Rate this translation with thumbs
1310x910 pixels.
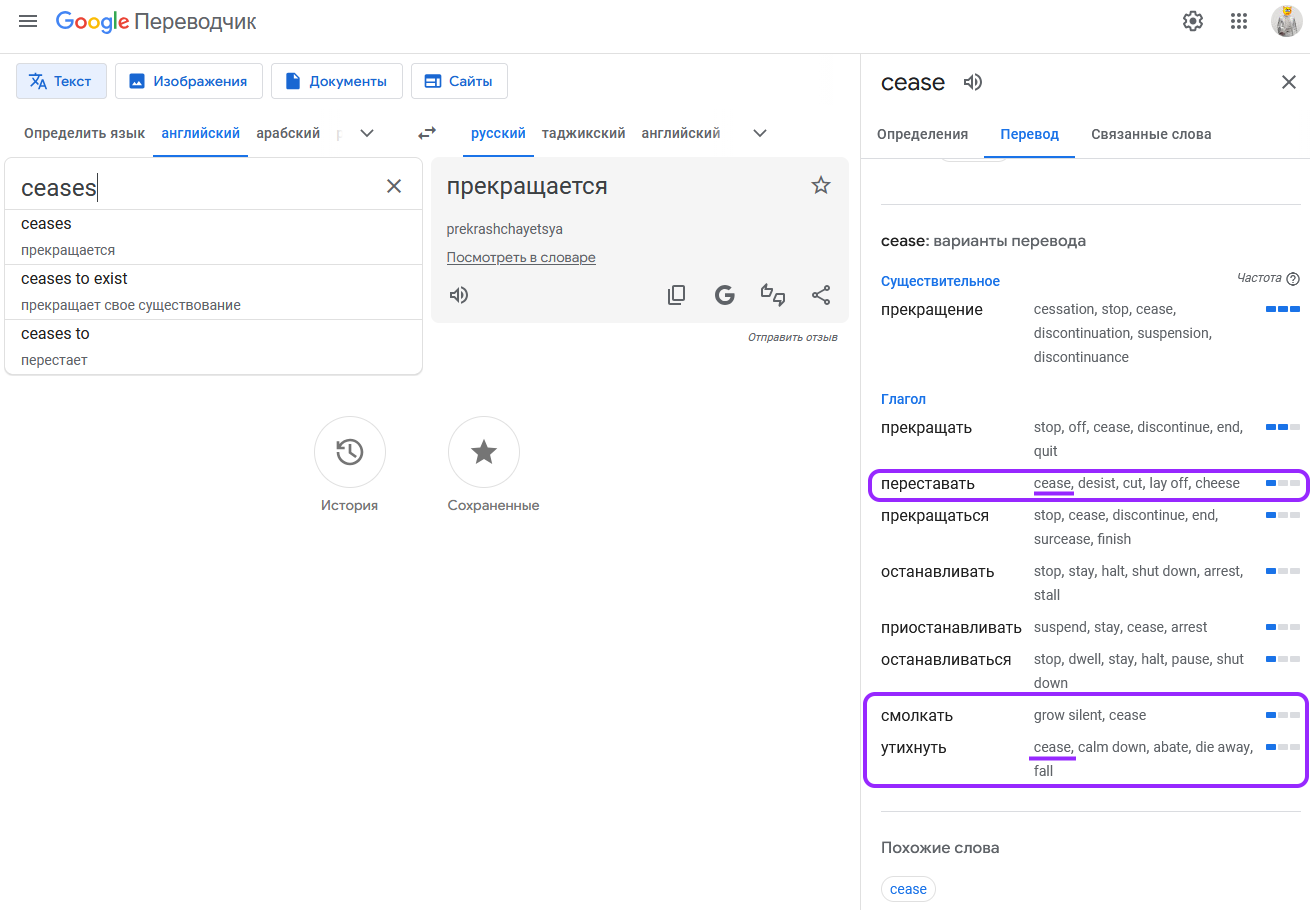pyautogui.click(x=773, y=295)
